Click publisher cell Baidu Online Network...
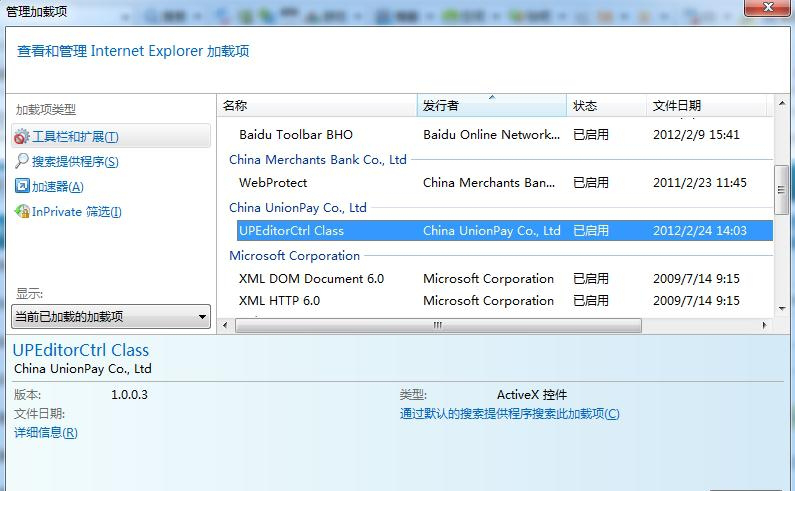 click(x=491, y=134)
